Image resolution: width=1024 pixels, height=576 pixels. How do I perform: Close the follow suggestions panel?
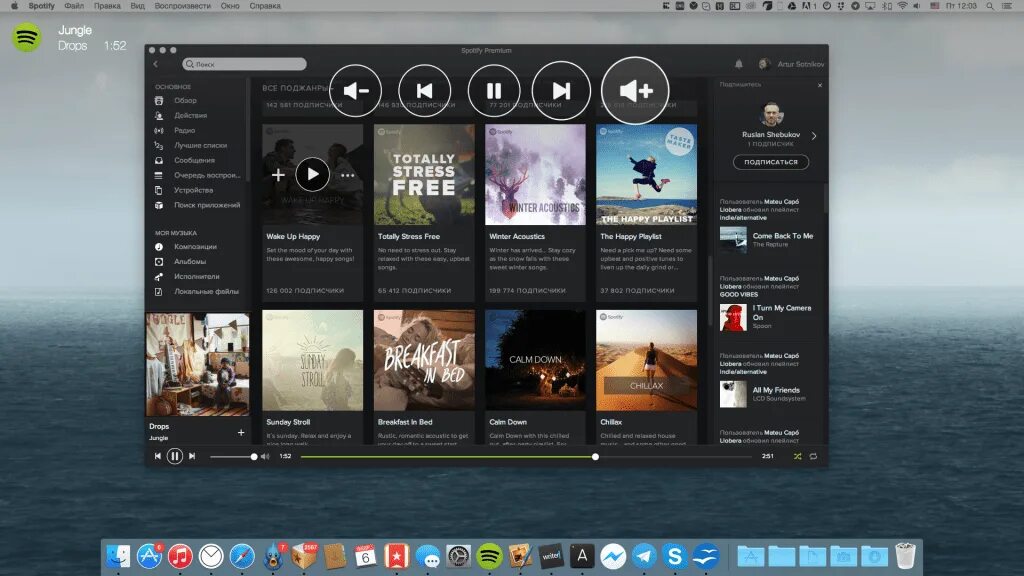(820, 85)
